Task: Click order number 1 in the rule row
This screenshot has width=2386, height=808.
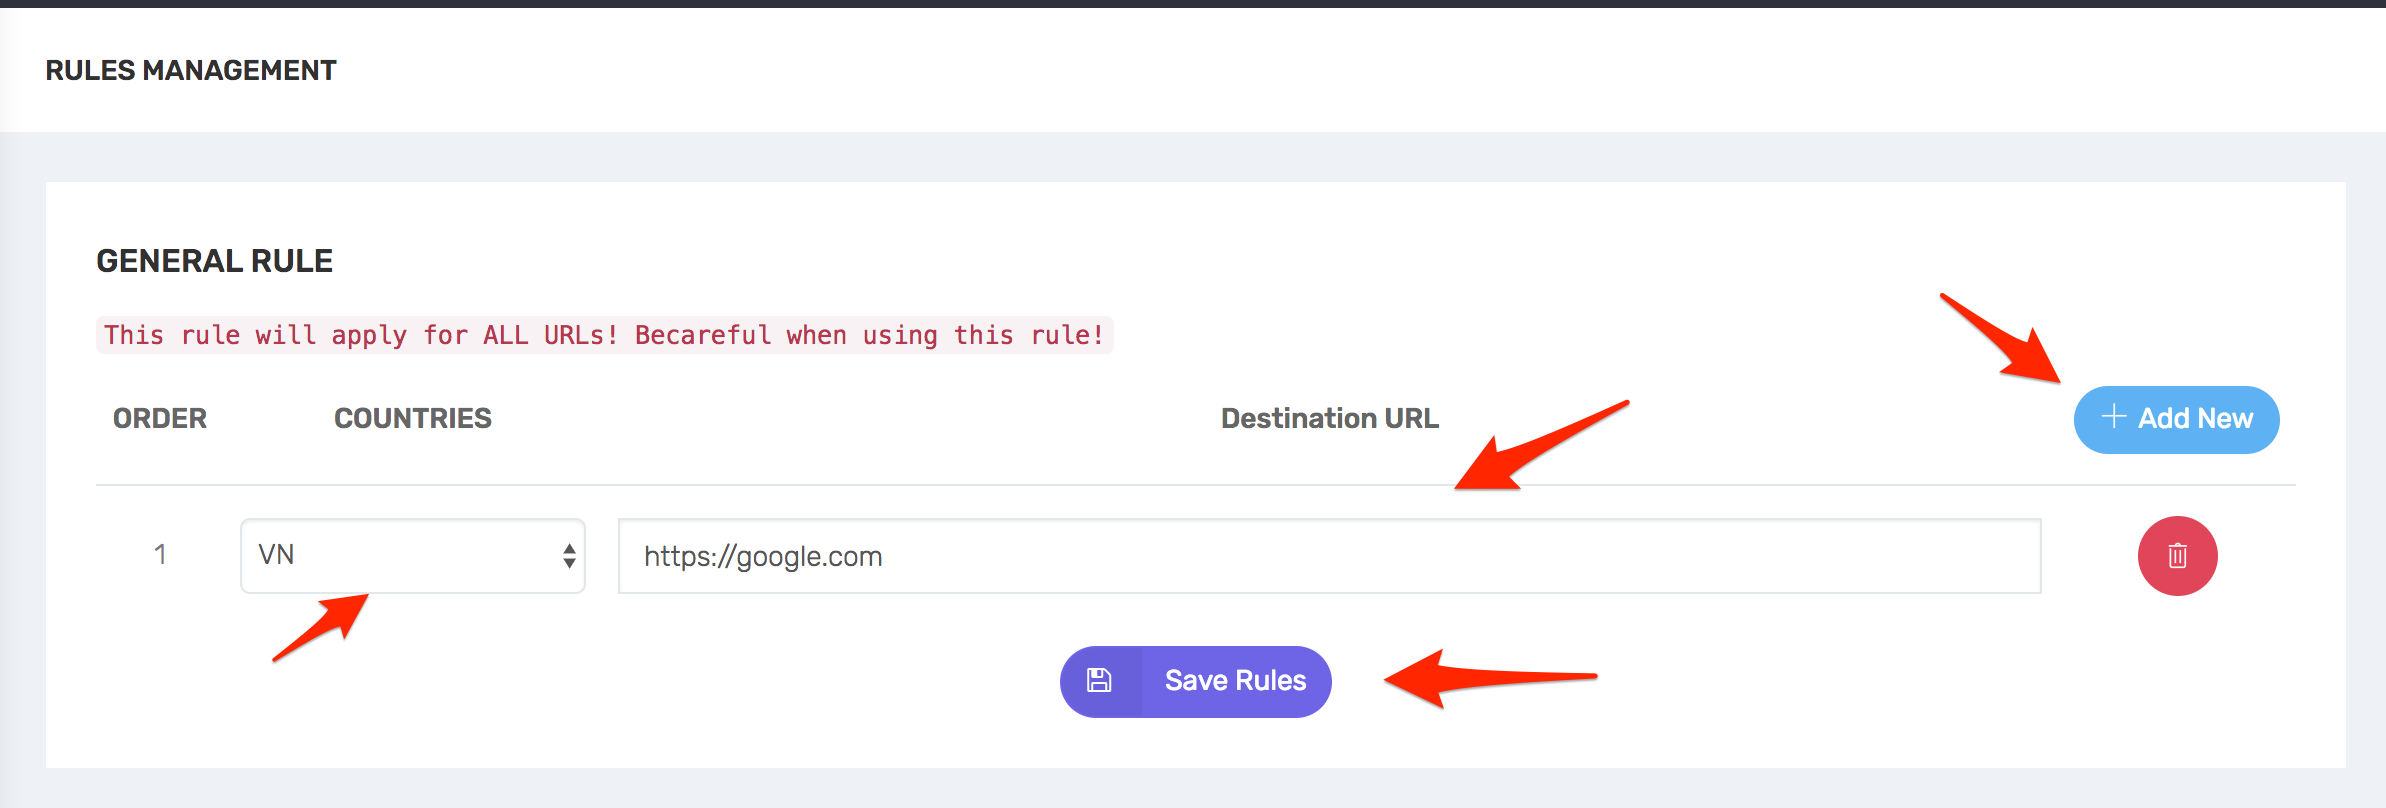Action: tap(160, 555)
